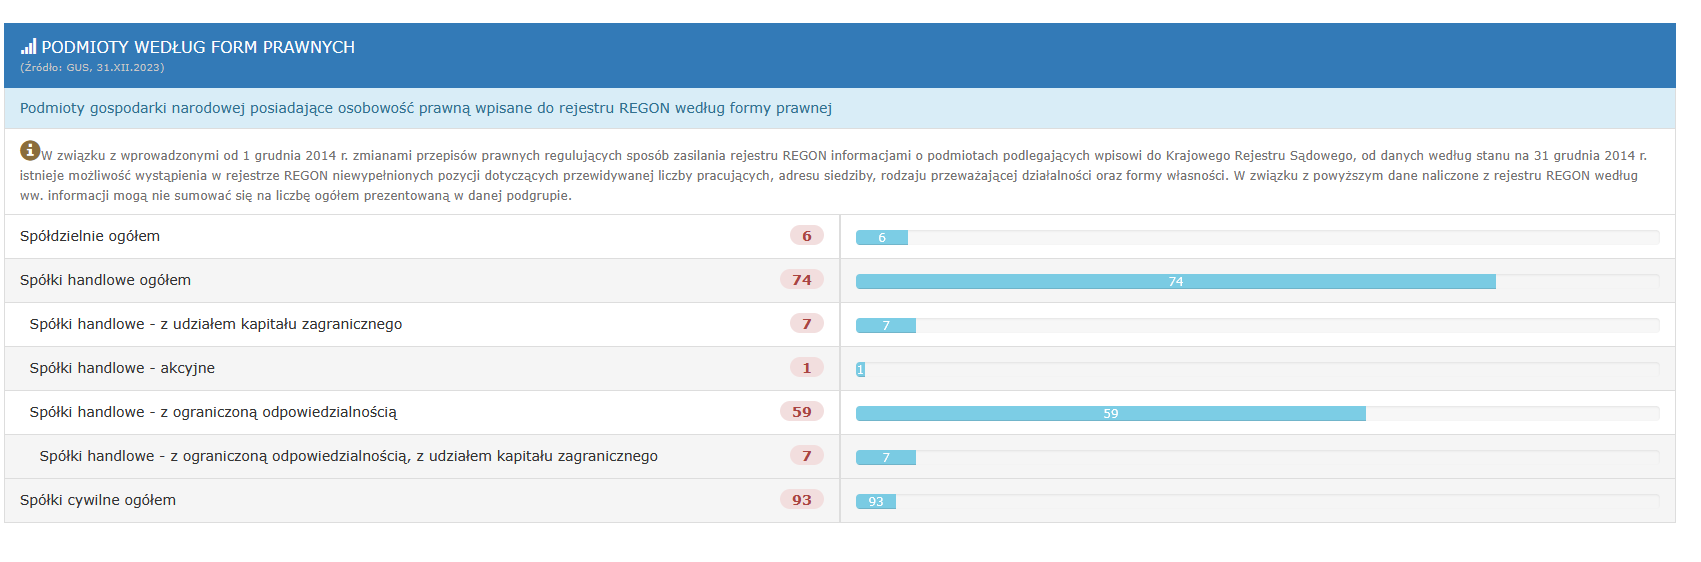
Task: Click the PODMIOTY WEDŁUG FORM PRAWNYCH heading
Action: [198, 47]
